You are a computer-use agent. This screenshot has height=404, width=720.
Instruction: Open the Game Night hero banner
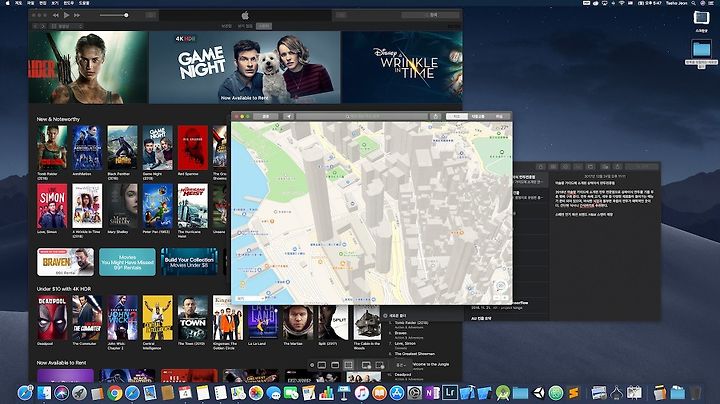click(245, 67)
